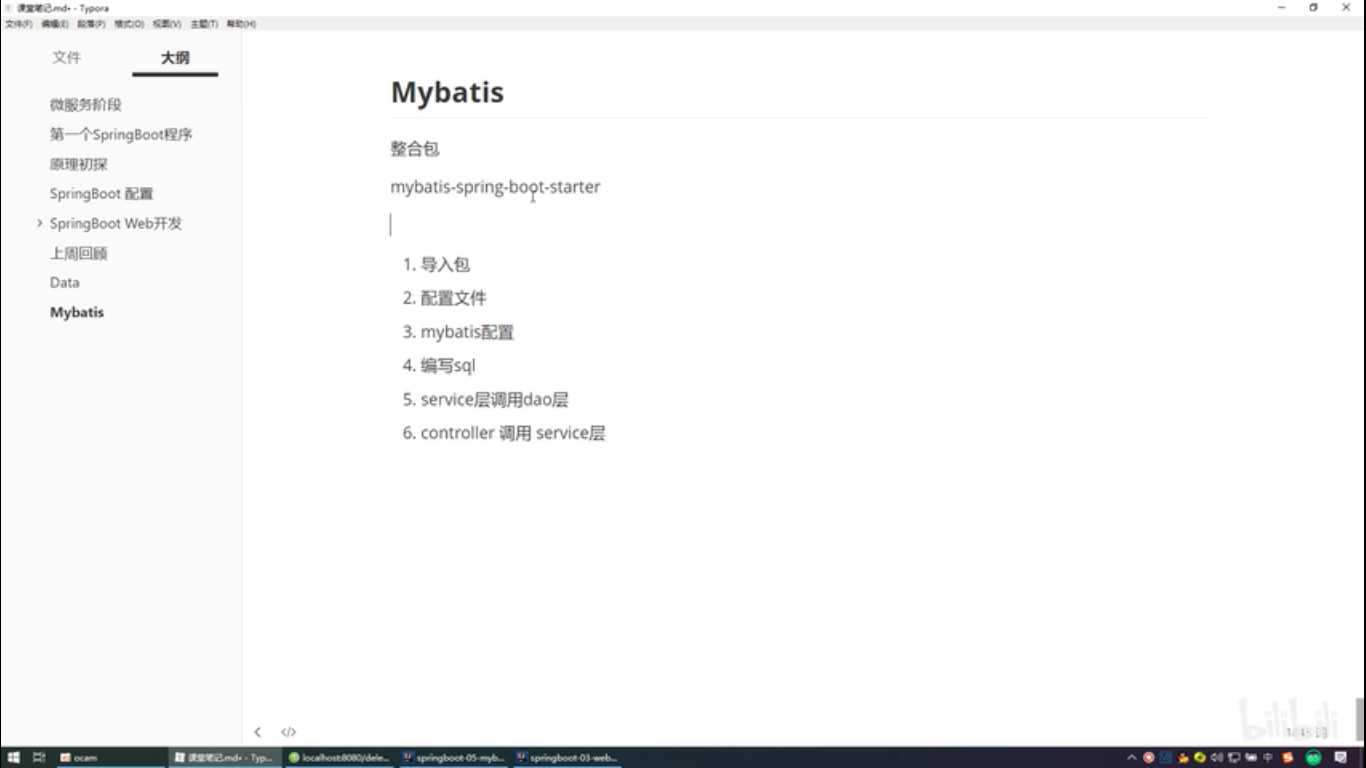Image resolution: width=1366 pixels, height=768 pixels.
Task: Click list item service层调用dao层
Action: coord(495,400)
